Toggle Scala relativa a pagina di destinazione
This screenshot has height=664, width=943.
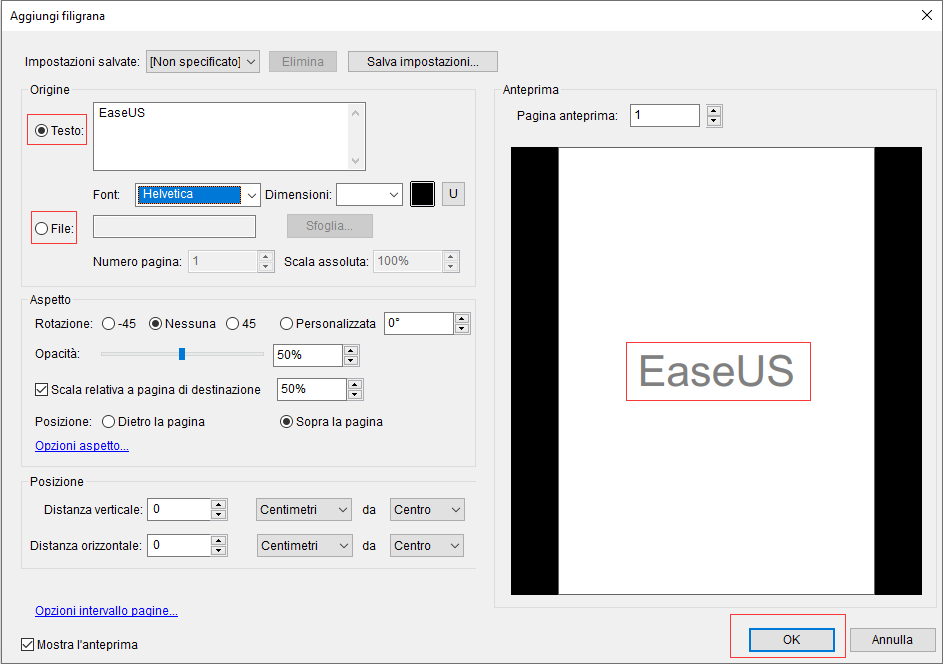coord(42,389)
